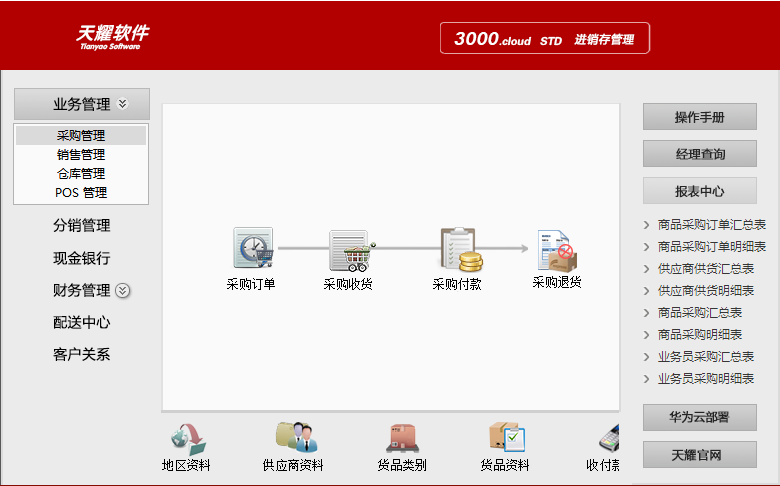Image resolution: width=780 pixels, height=486 pixels.
Task: Click the 采购收货 shopping cart icon
Action: coord(349,250)
